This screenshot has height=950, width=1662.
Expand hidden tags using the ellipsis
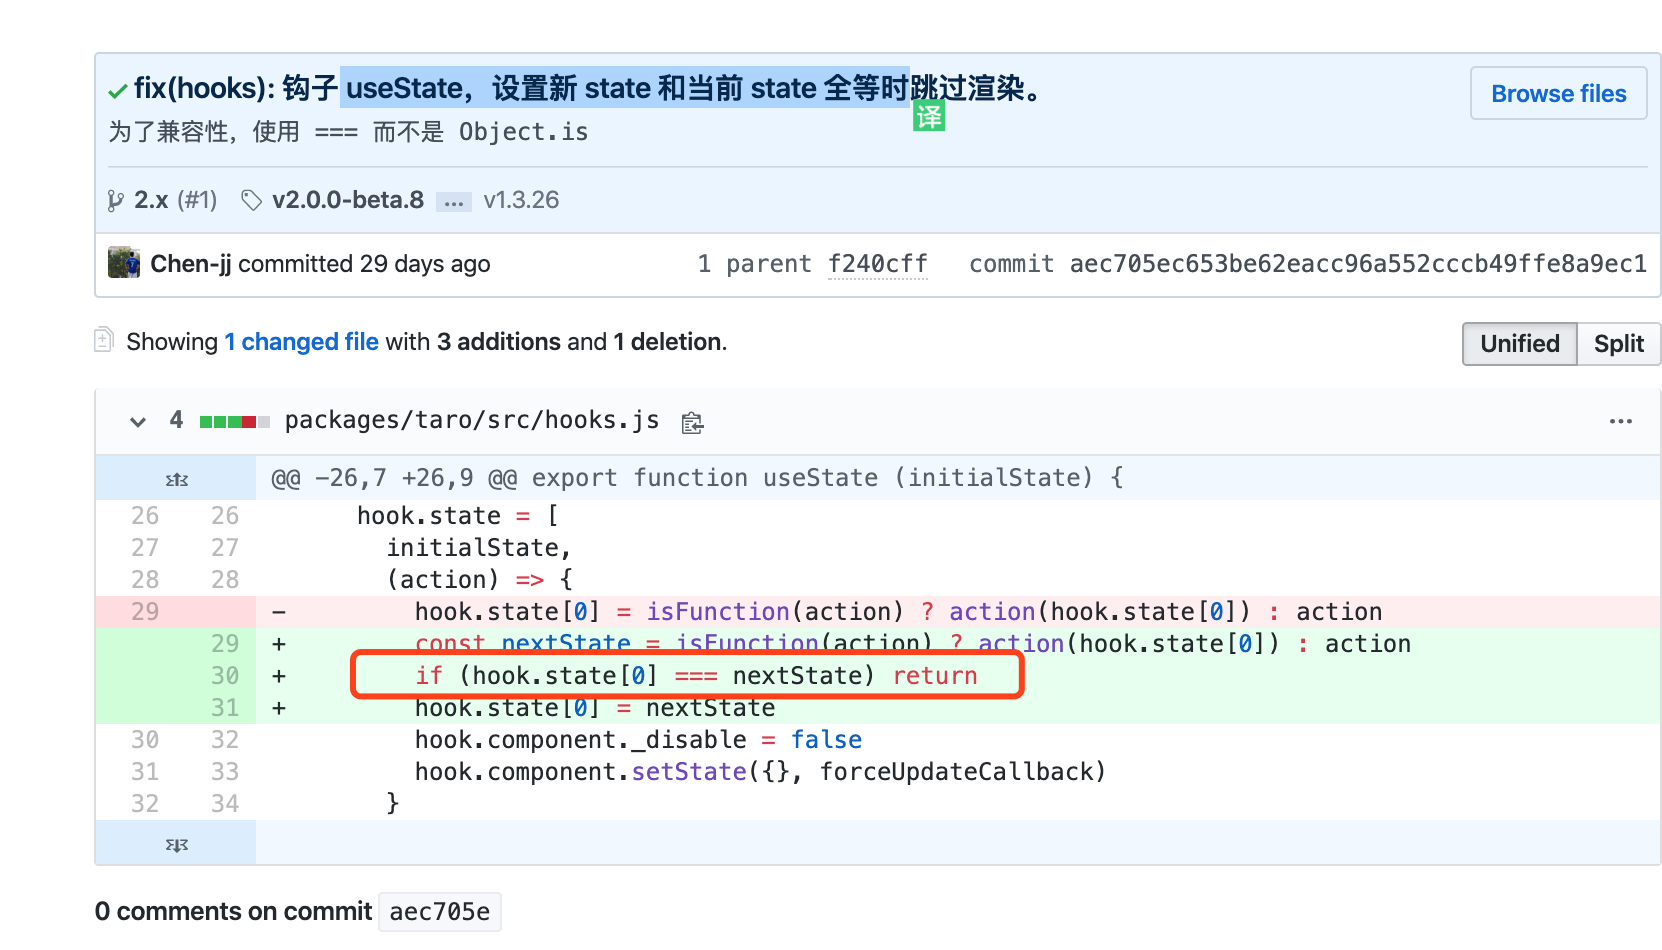point(454,201)
